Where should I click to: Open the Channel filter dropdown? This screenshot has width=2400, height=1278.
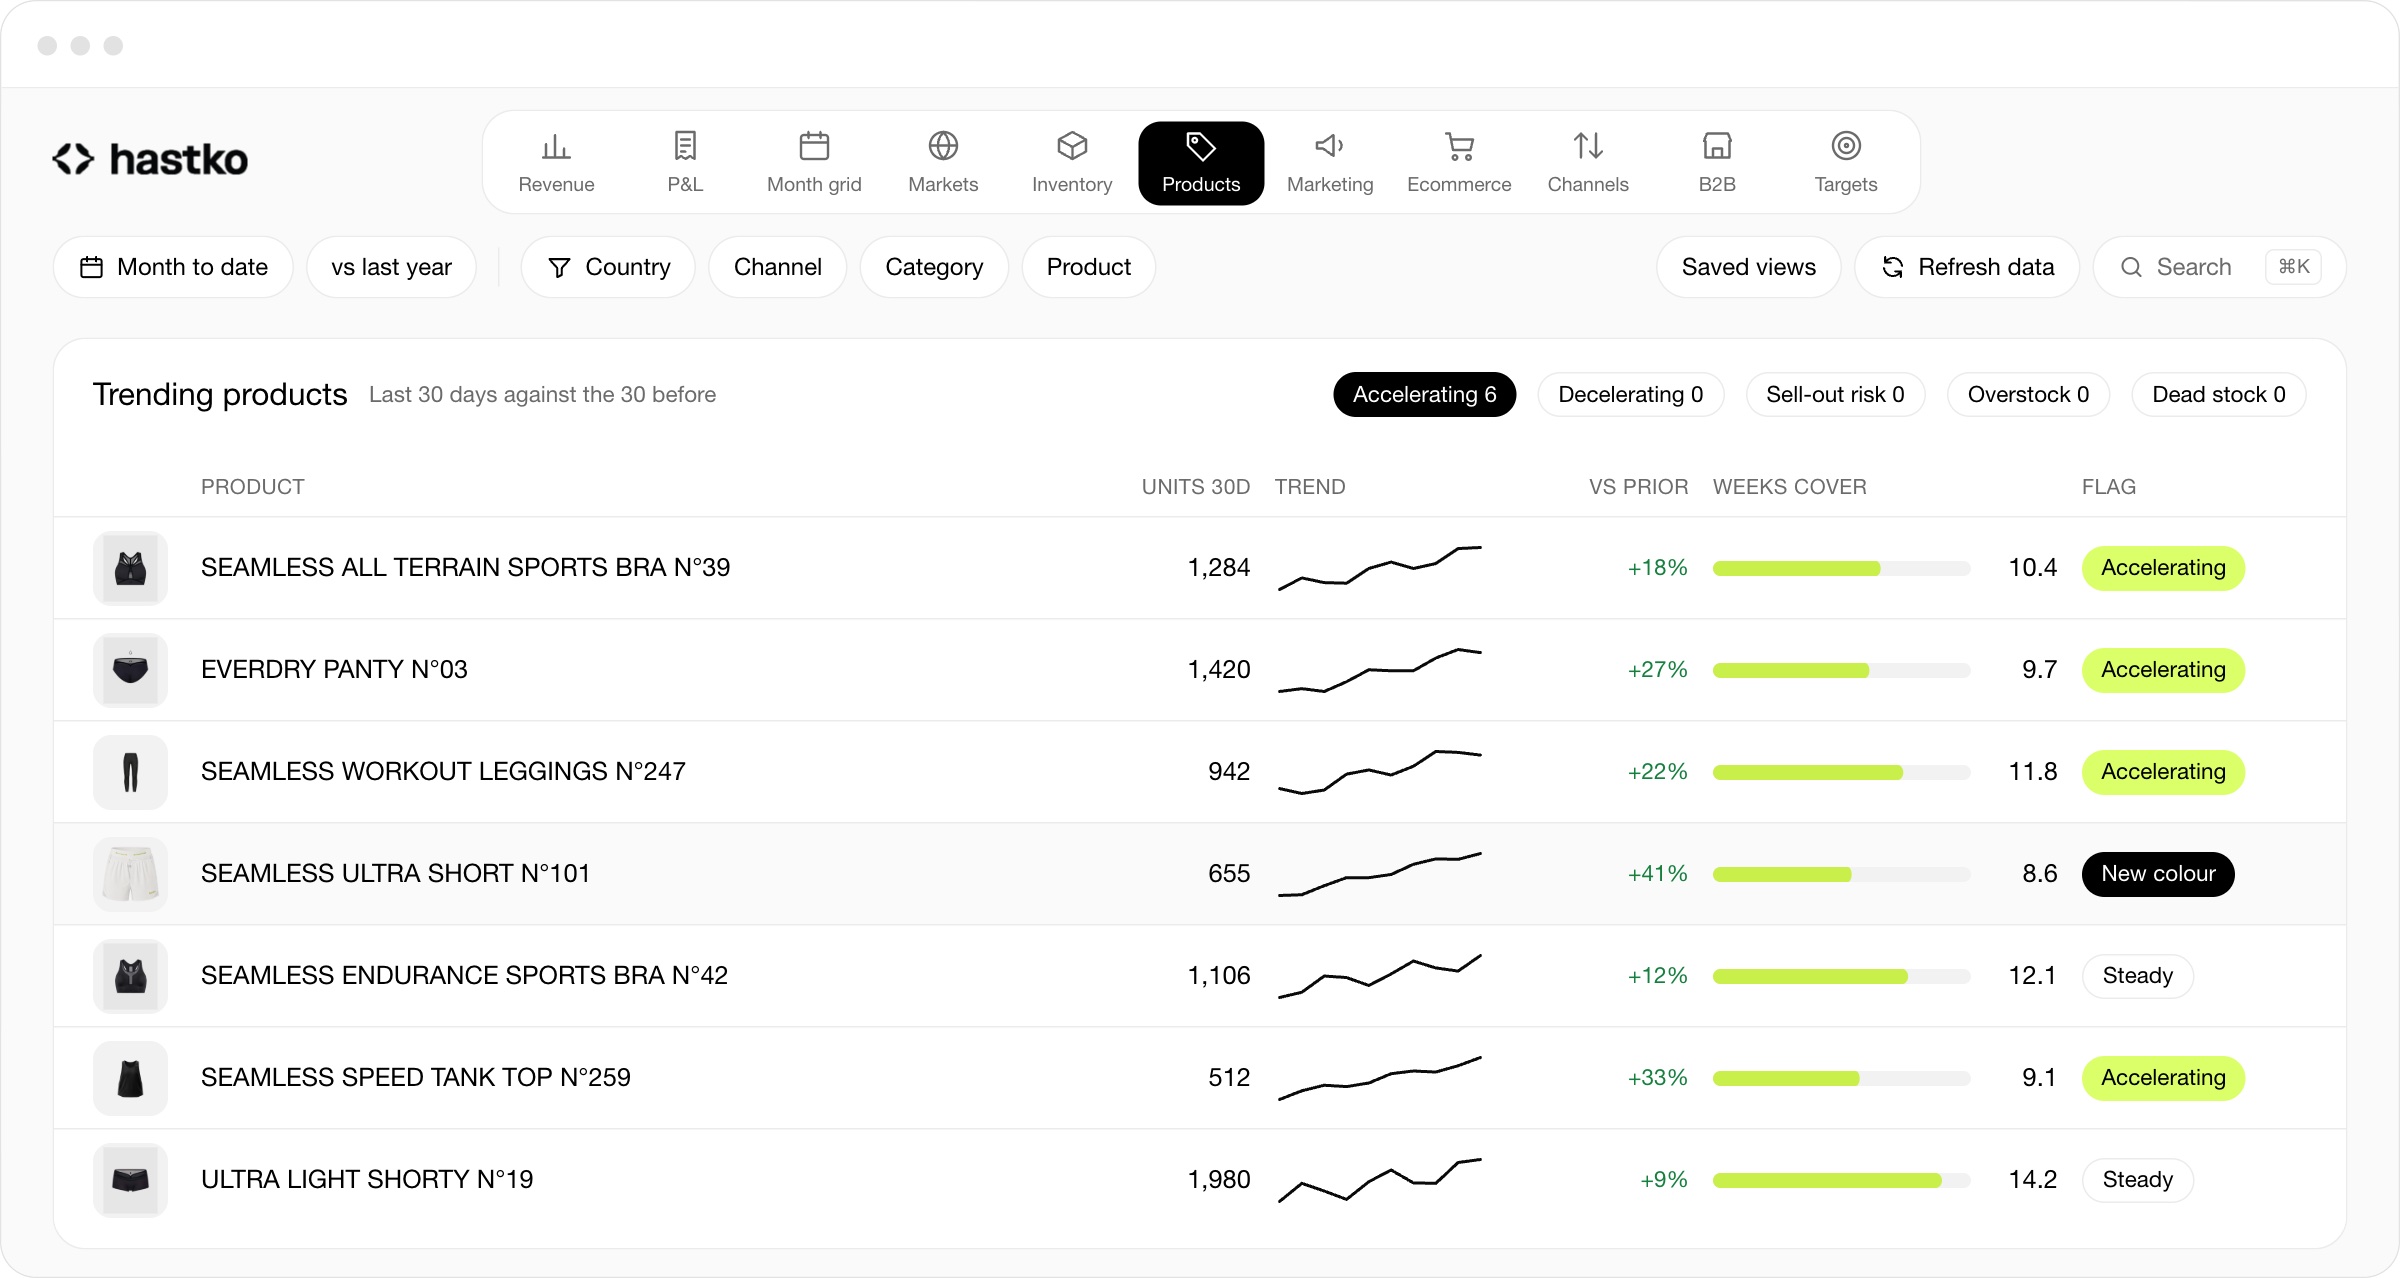coord(777,267)
